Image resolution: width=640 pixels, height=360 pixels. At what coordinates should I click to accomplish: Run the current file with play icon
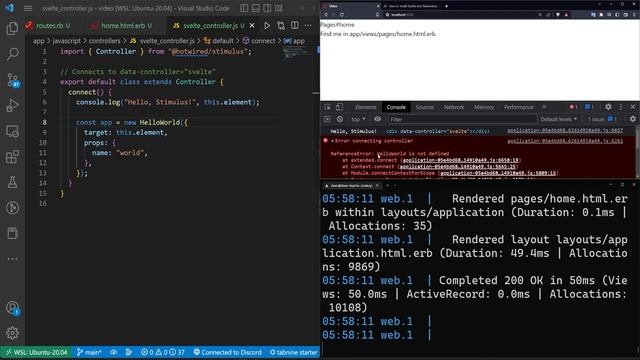point(267,25)
